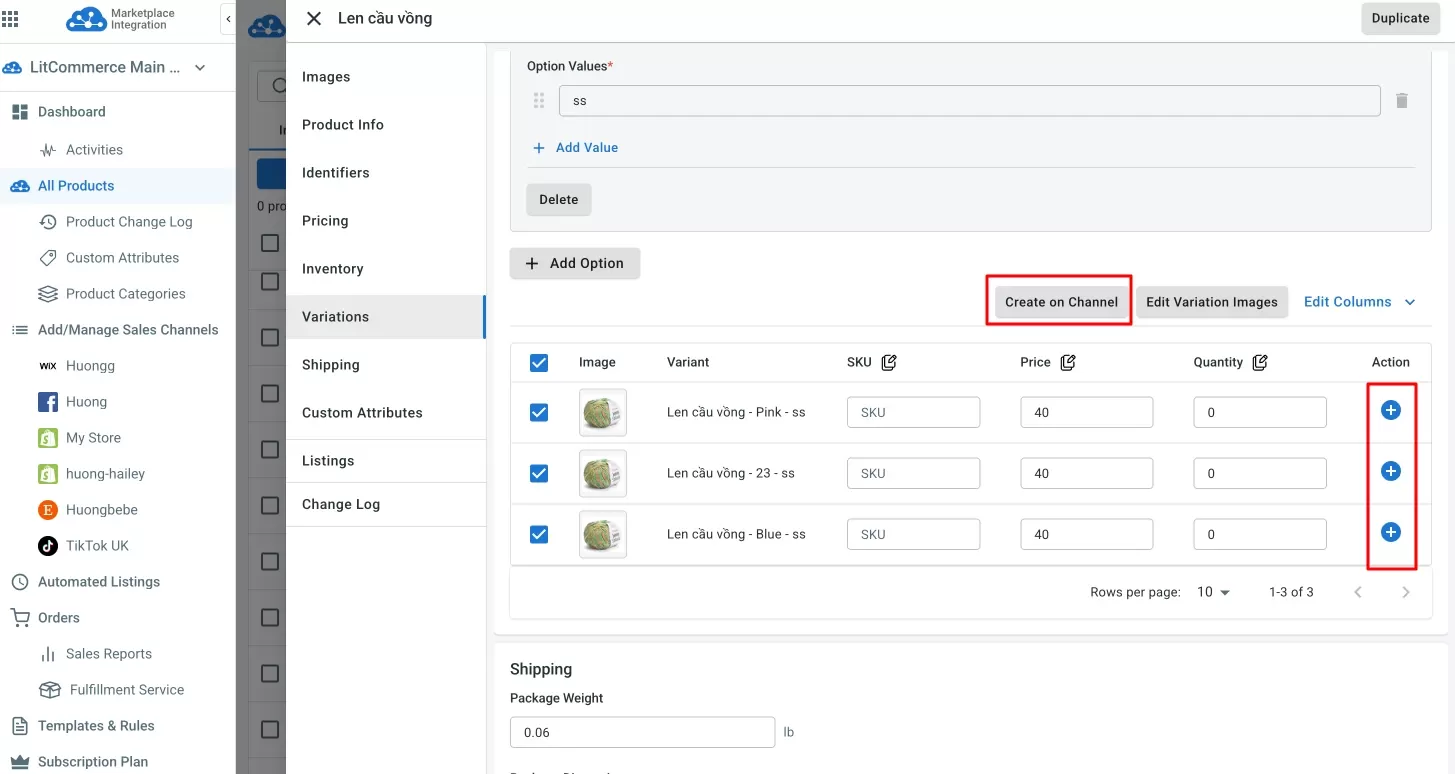
Task: Open the Images section tab
Action: coord(385,77)
